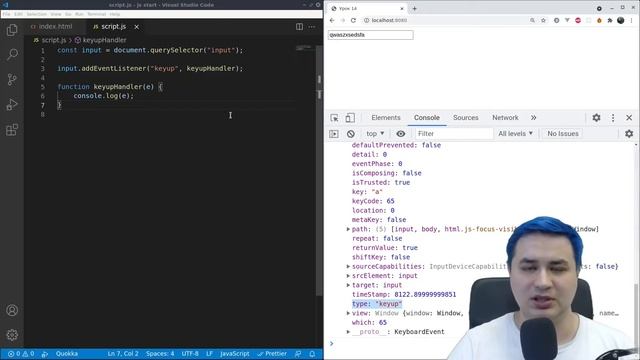The height and width of the screenshot is (360, 640).
Task: Click the No Issues button
Action: pyautogui.click(x=563, y=133)
